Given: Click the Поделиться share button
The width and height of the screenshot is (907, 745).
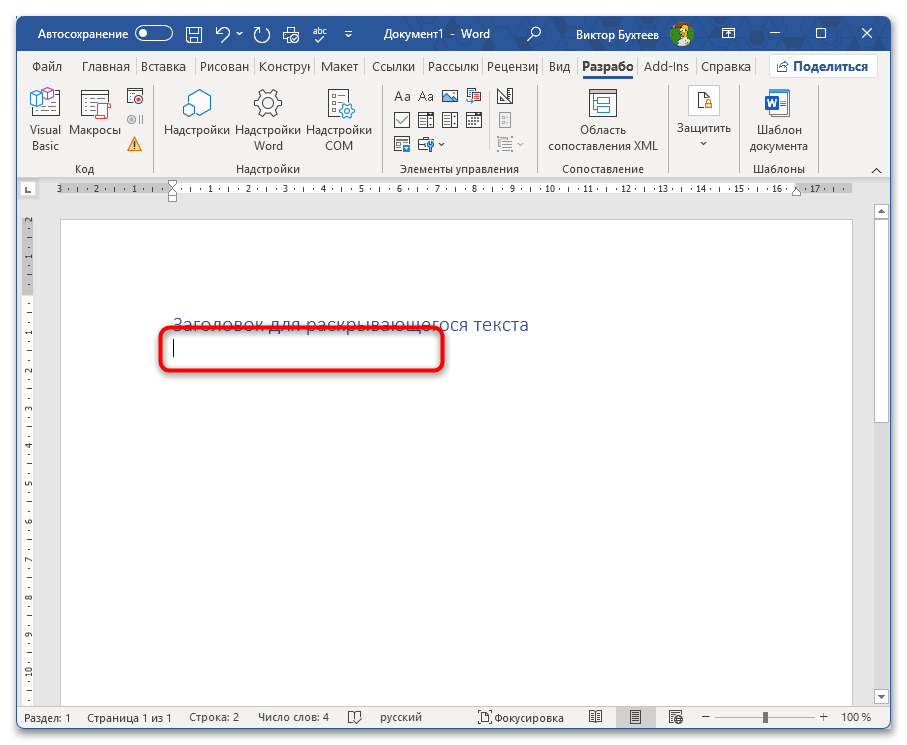Looking at the screenshot, I should point(823,67).
